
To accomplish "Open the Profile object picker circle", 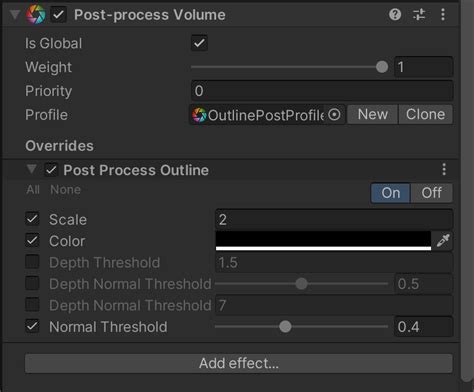I will pos(334,115).
